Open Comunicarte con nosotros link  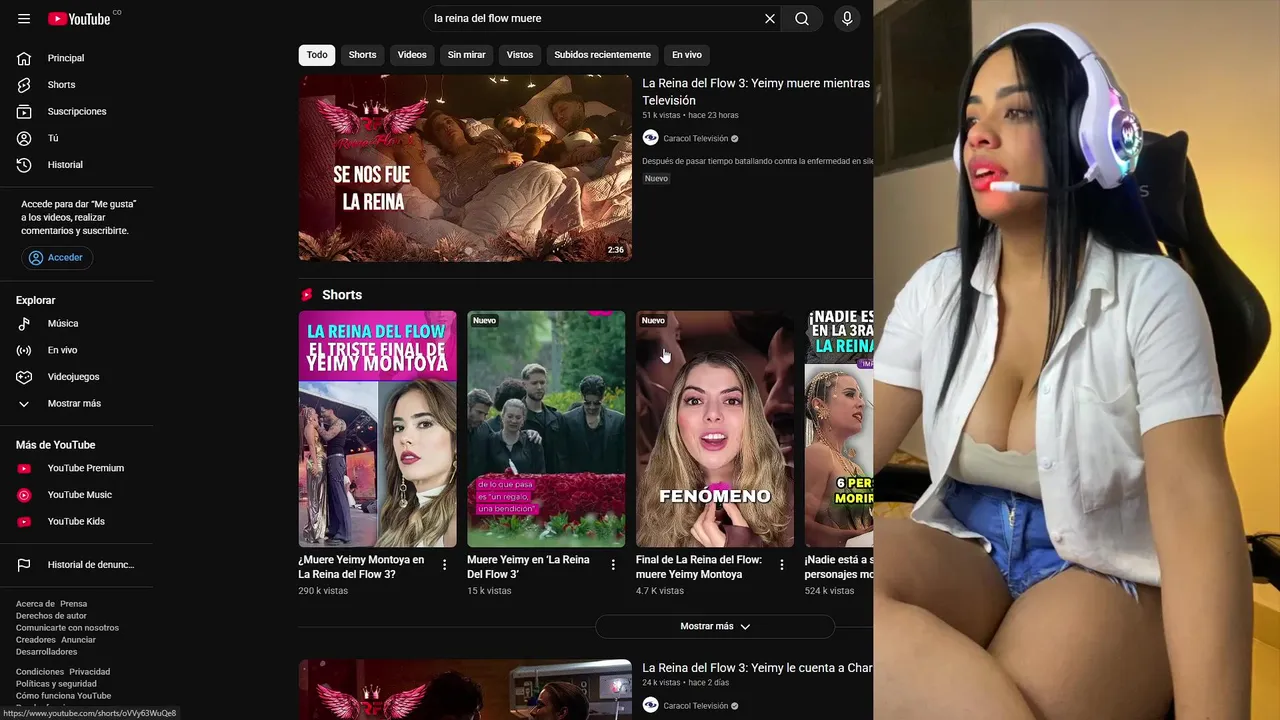(67, 628)
